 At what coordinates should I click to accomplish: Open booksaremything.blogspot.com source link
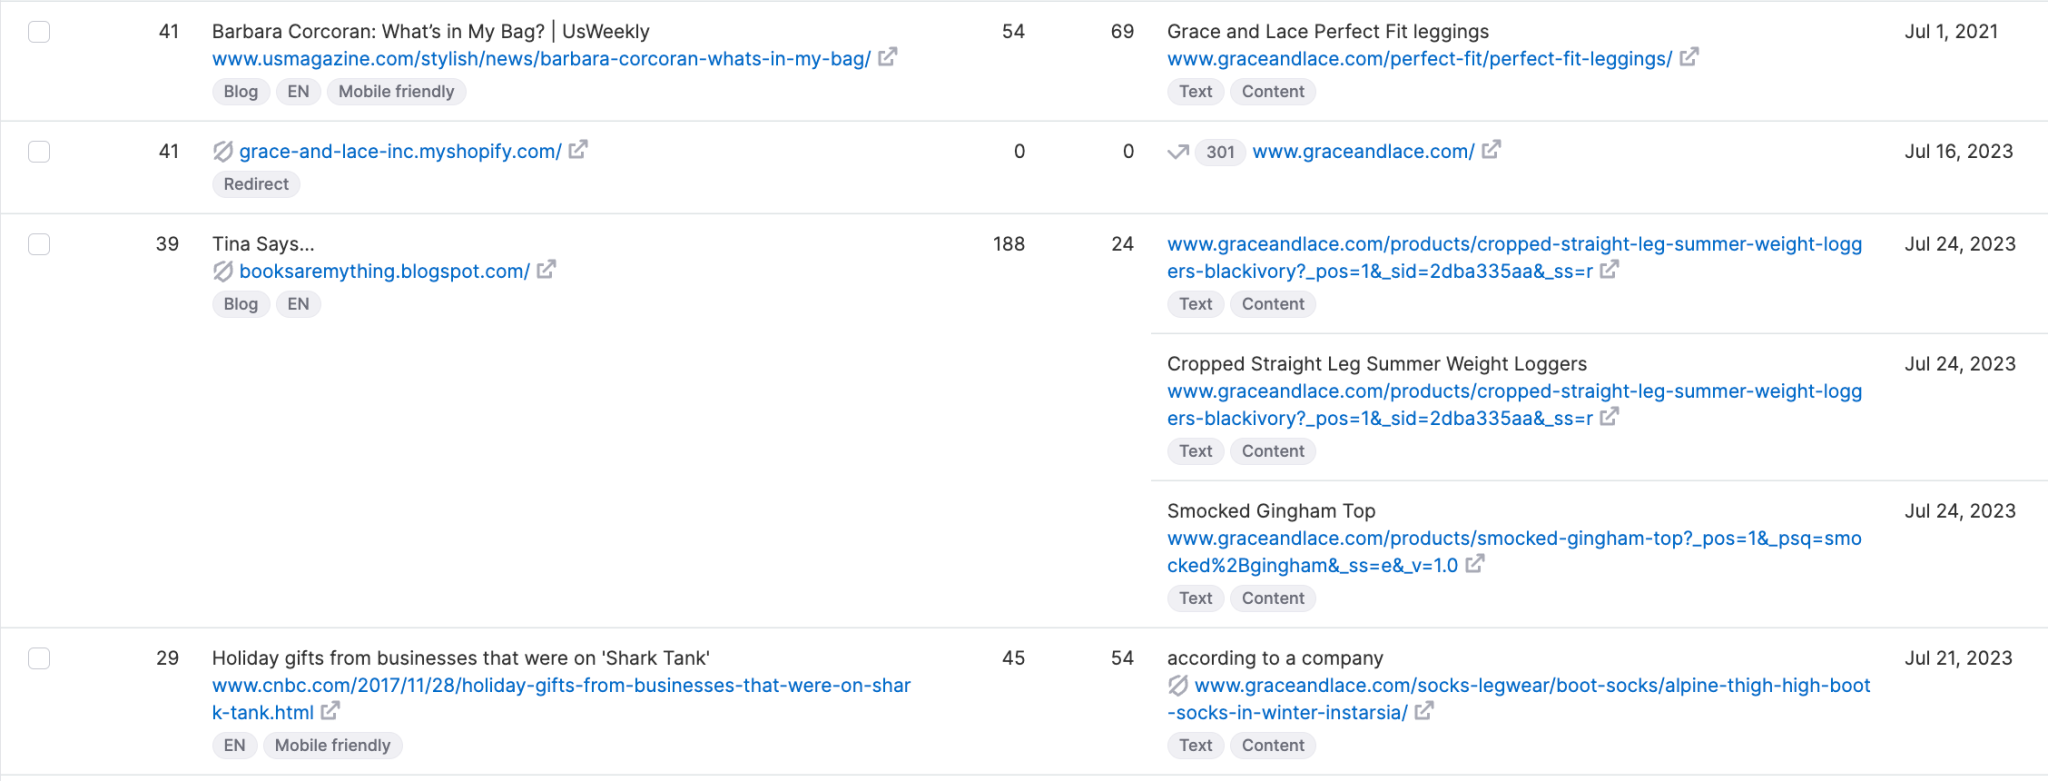[384, 272]
